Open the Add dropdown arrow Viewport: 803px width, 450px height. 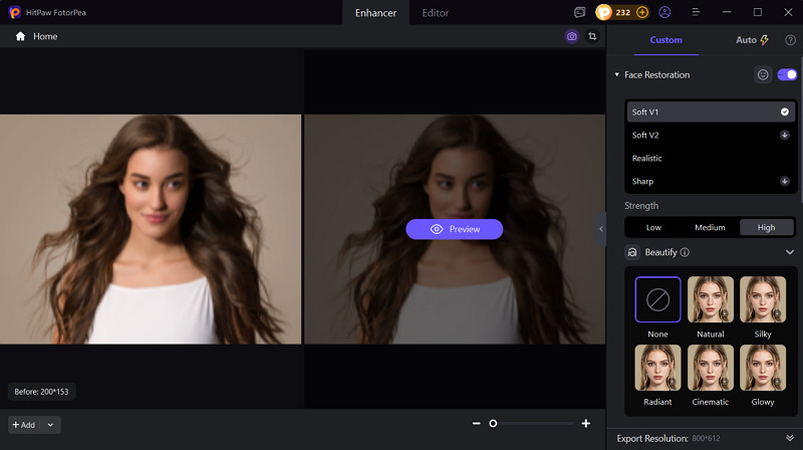point(50,425)
